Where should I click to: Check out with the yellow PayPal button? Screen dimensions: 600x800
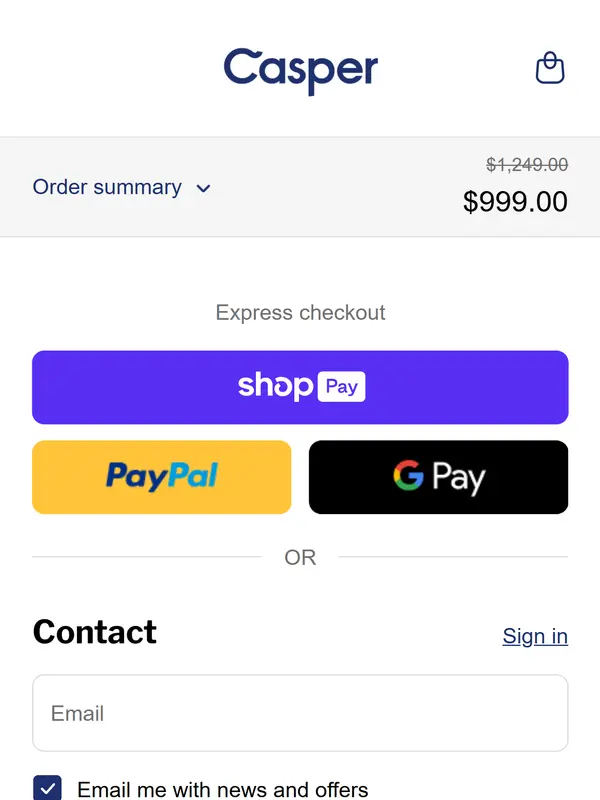pyautogui.click(x=162, y=477)
